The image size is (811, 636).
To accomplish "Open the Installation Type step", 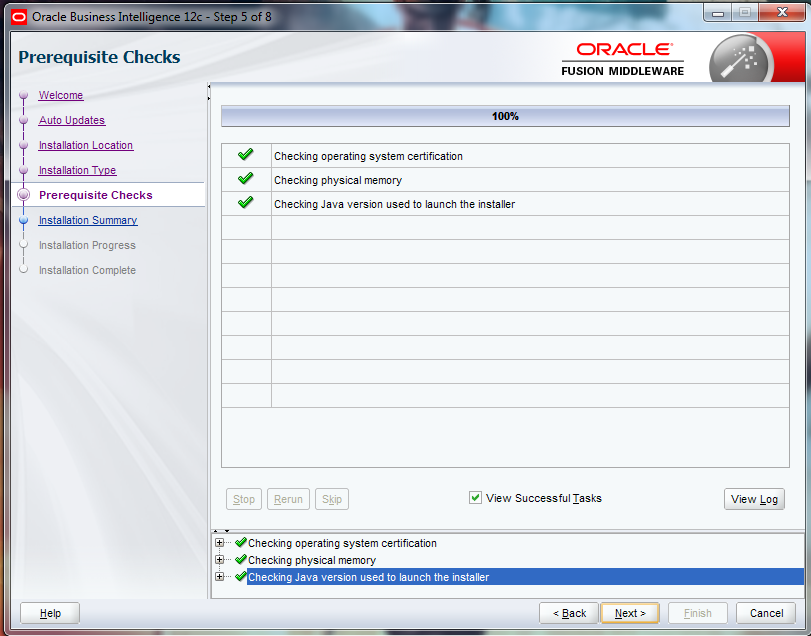I will (x=78, y=170).
